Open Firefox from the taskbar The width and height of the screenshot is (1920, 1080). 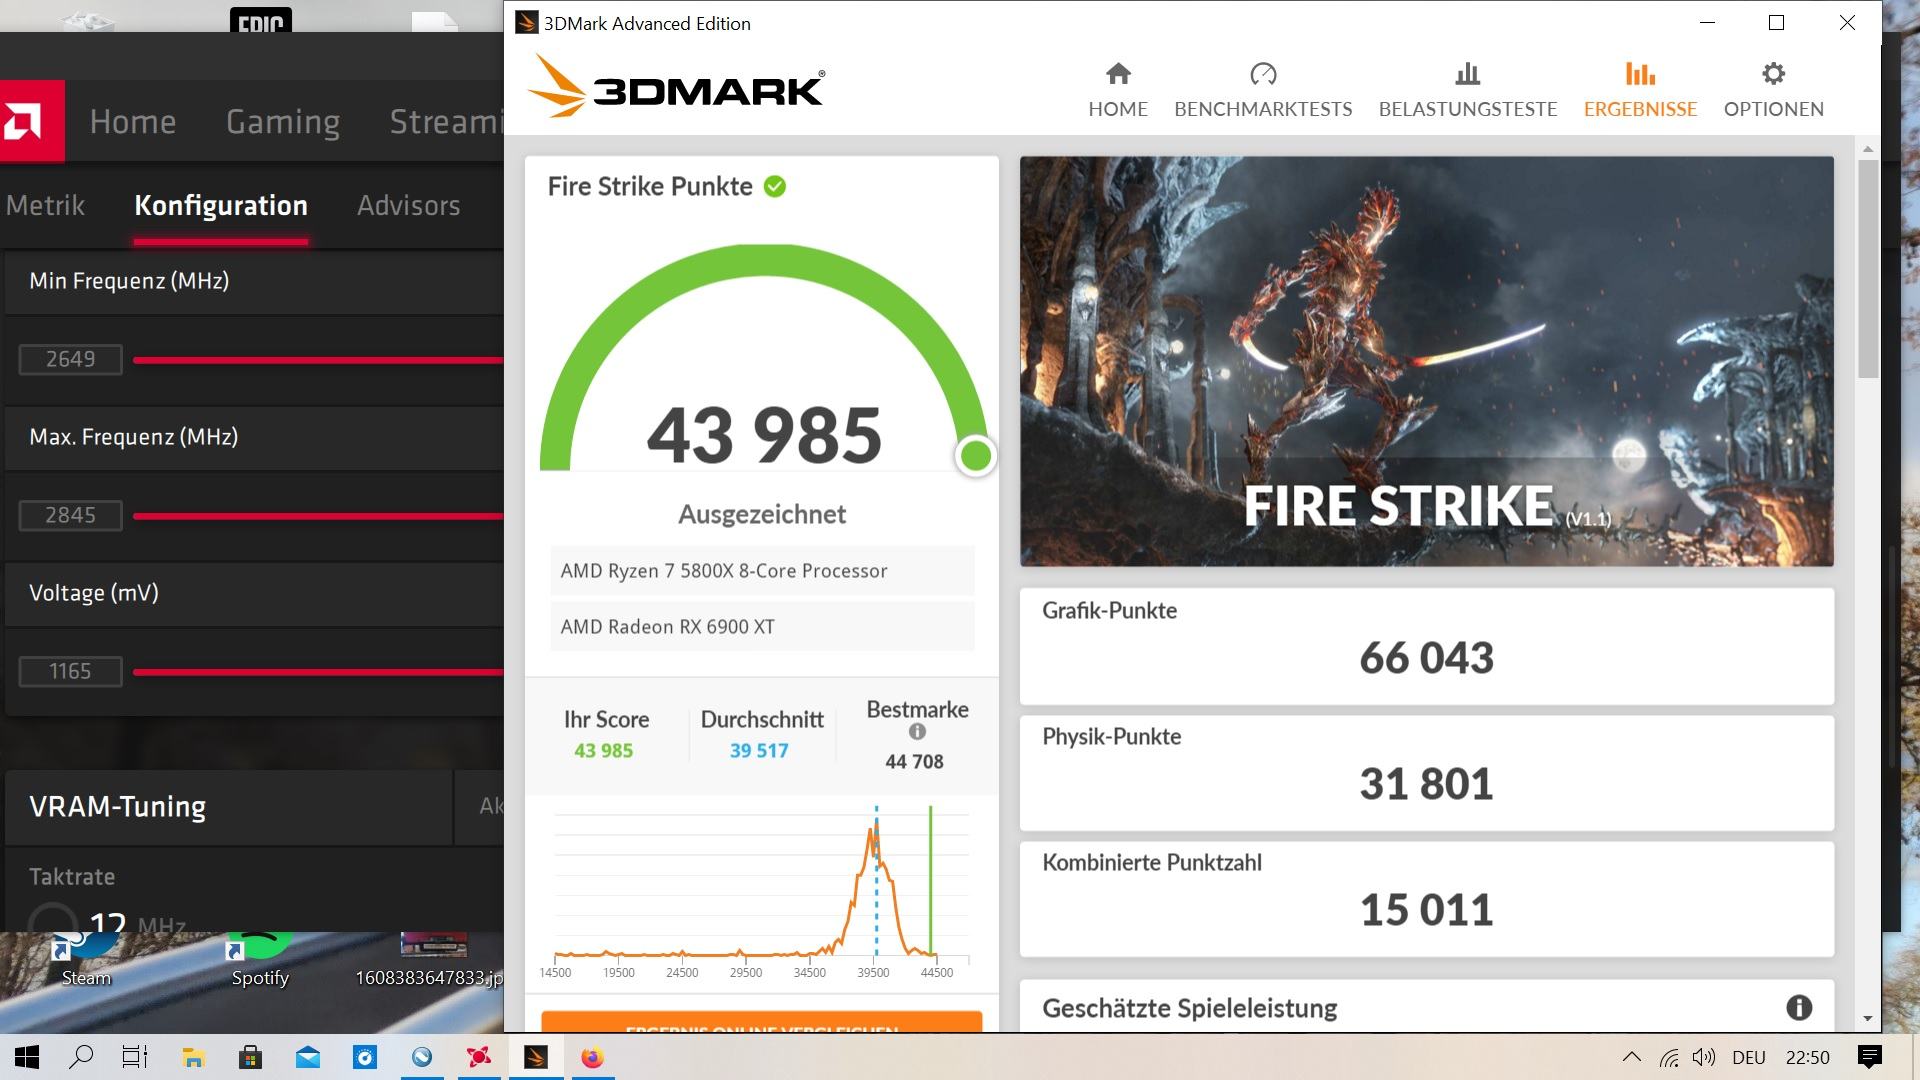(593, 1057)
